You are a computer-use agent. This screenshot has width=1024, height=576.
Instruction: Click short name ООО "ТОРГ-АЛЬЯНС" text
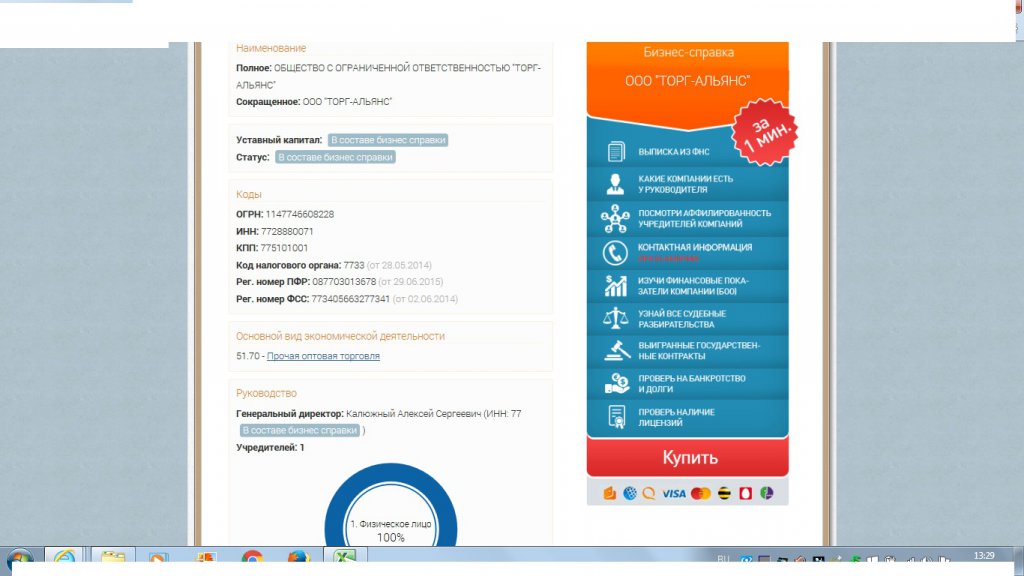click(x=347, y=102)
